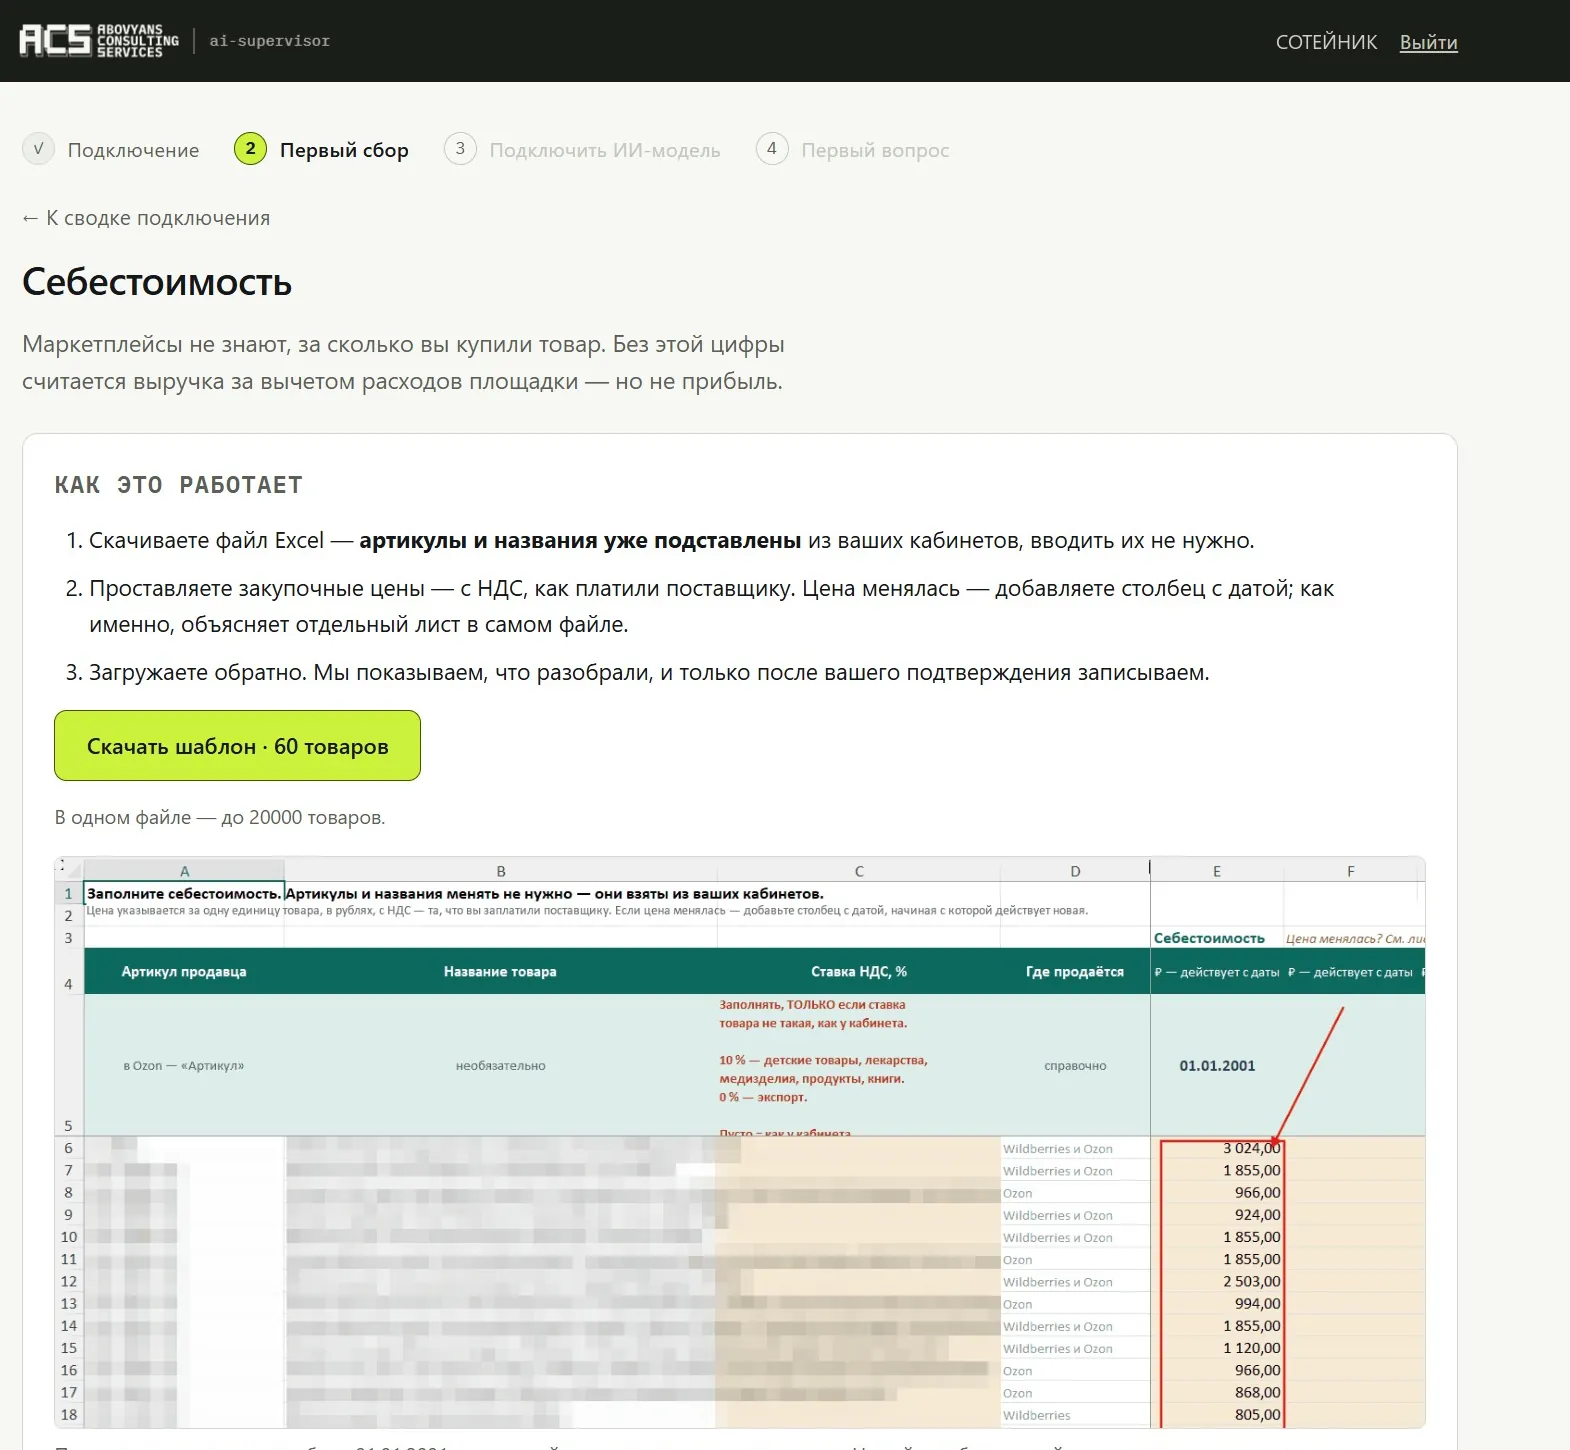The height and width of the screenshot is (1450, 1570).
Task: Click the "необязательно" hint cell in preview
Action: [x=500, y=1066]
